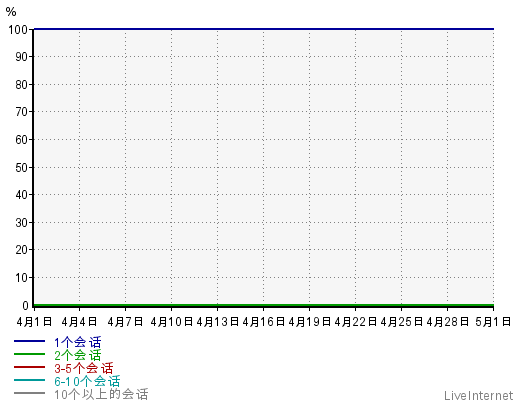This screenshot has height=405, width=520.
Task: Select the 2个会话 legend label
Action: (x=77, y=355)
